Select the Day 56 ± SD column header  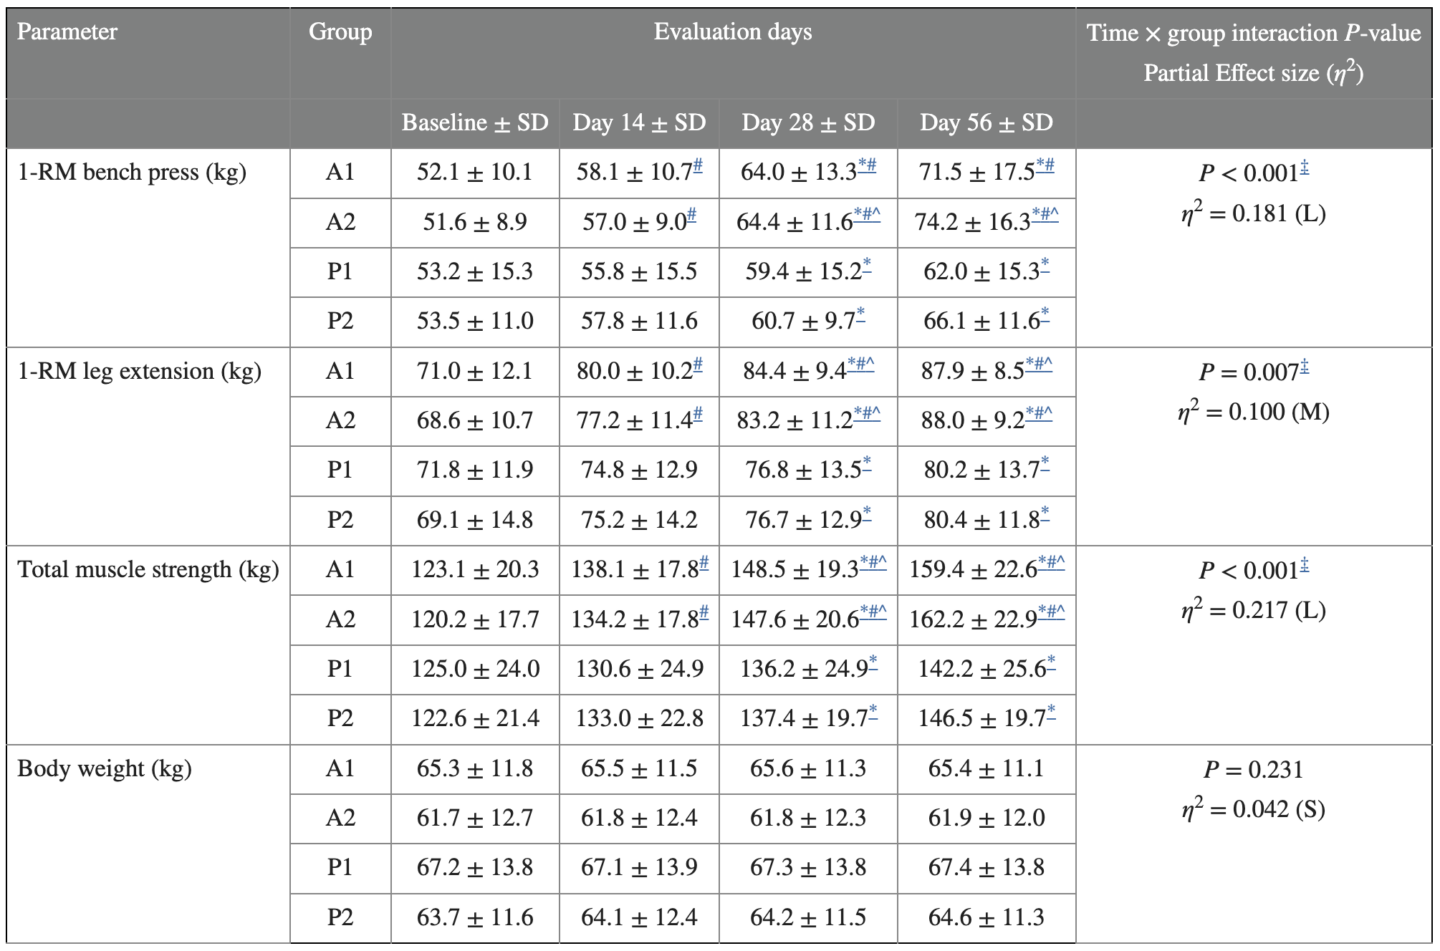point(986,123)
